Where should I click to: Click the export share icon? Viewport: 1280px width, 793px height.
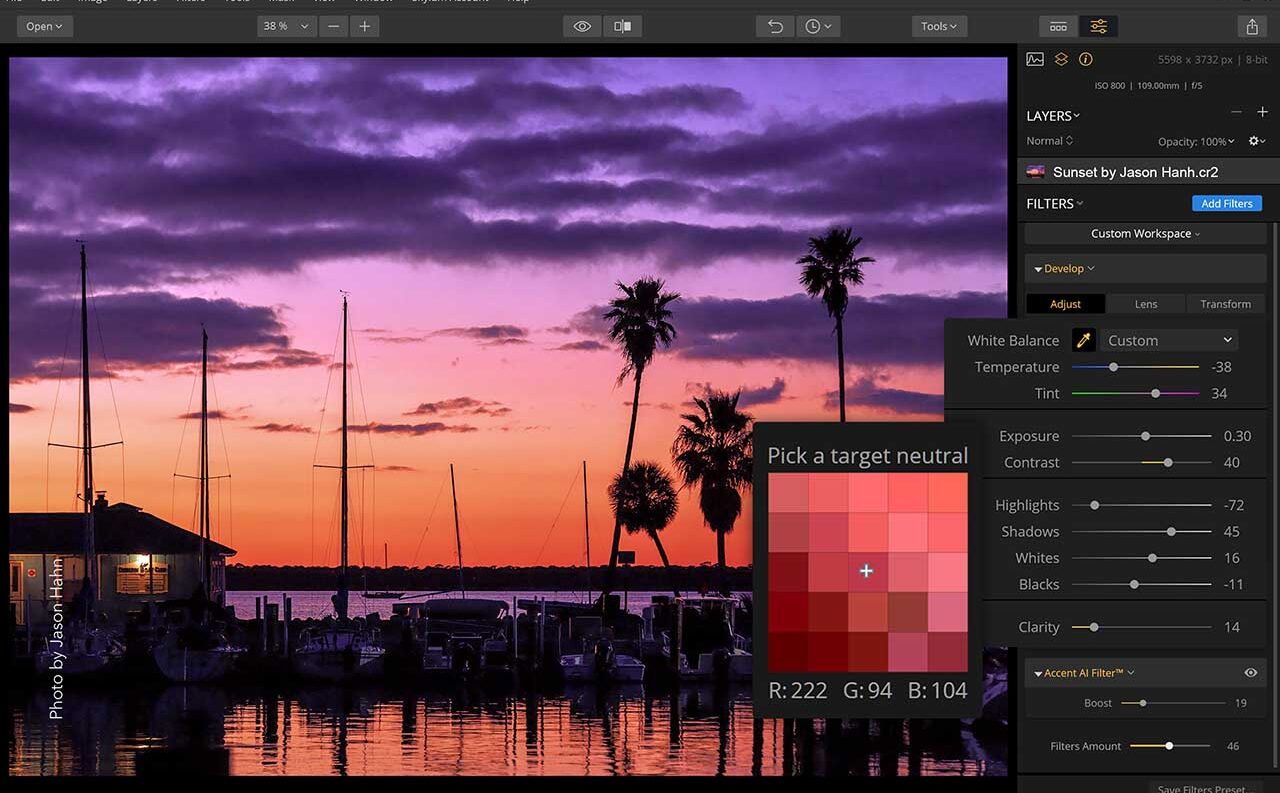tap(1252, 26)
